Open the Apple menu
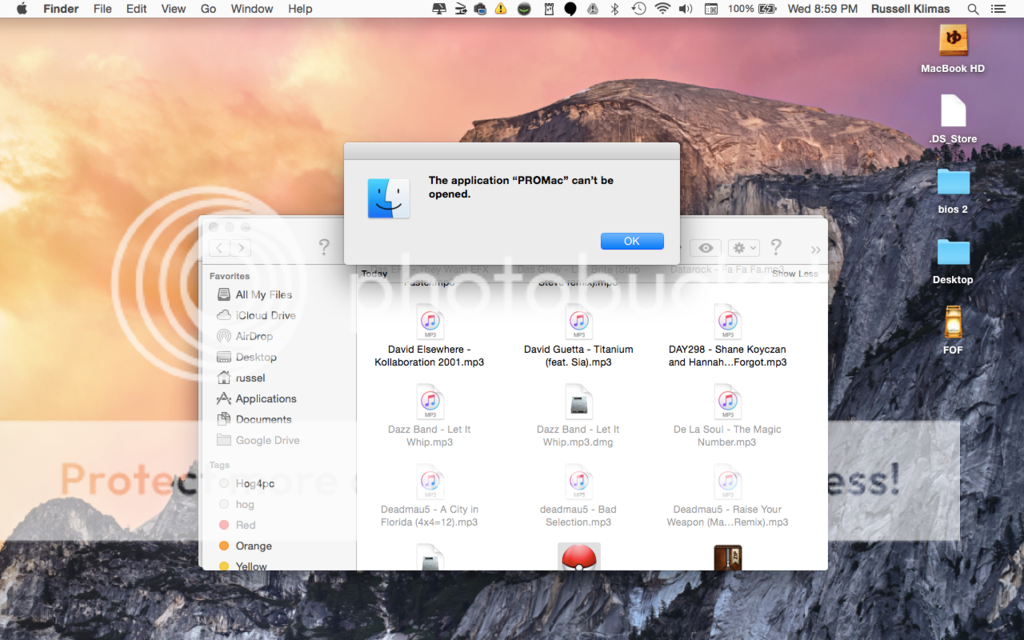The width and height of the screenshot is (1024, 640). pos(21,9)
